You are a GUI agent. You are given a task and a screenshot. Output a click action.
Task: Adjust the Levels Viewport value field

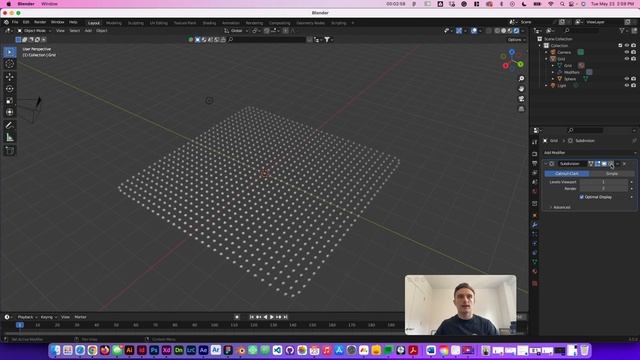coord(603,182)
